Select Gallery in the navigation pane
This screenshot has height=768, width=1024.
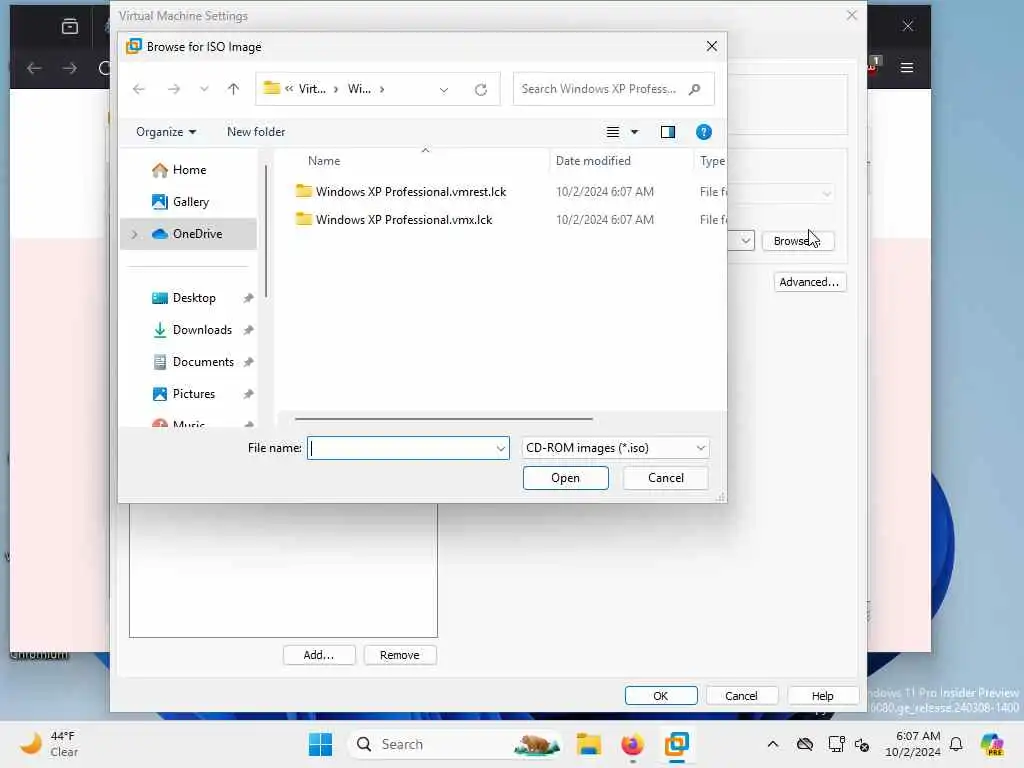click(189, 202)
